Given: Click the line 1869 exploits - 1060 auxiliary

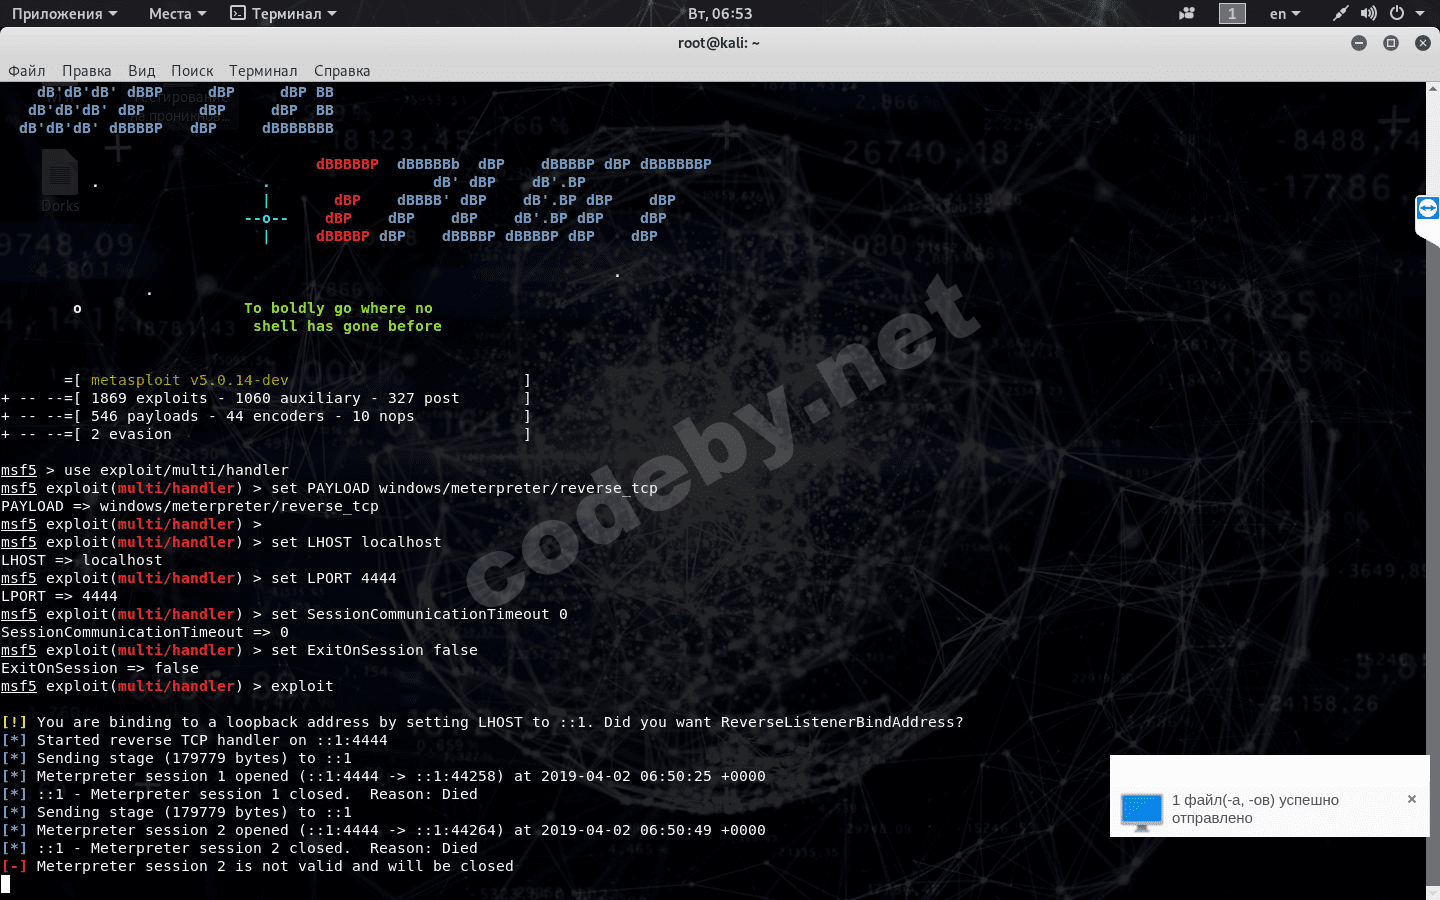Looking at the screenshot, I should pos(275,398).
